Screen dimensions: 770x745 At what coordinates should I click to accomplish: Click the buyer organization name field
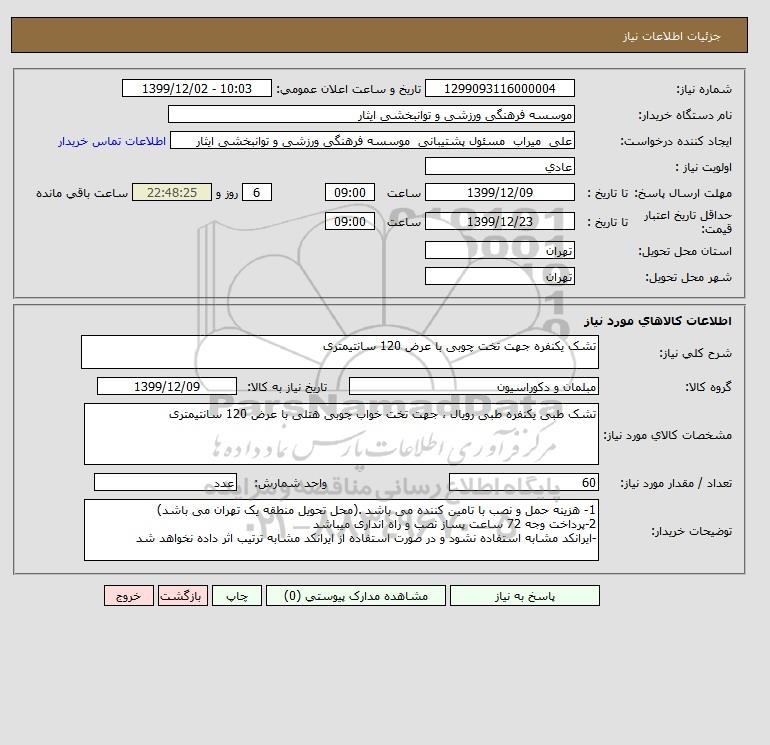(x=371, y=114)
